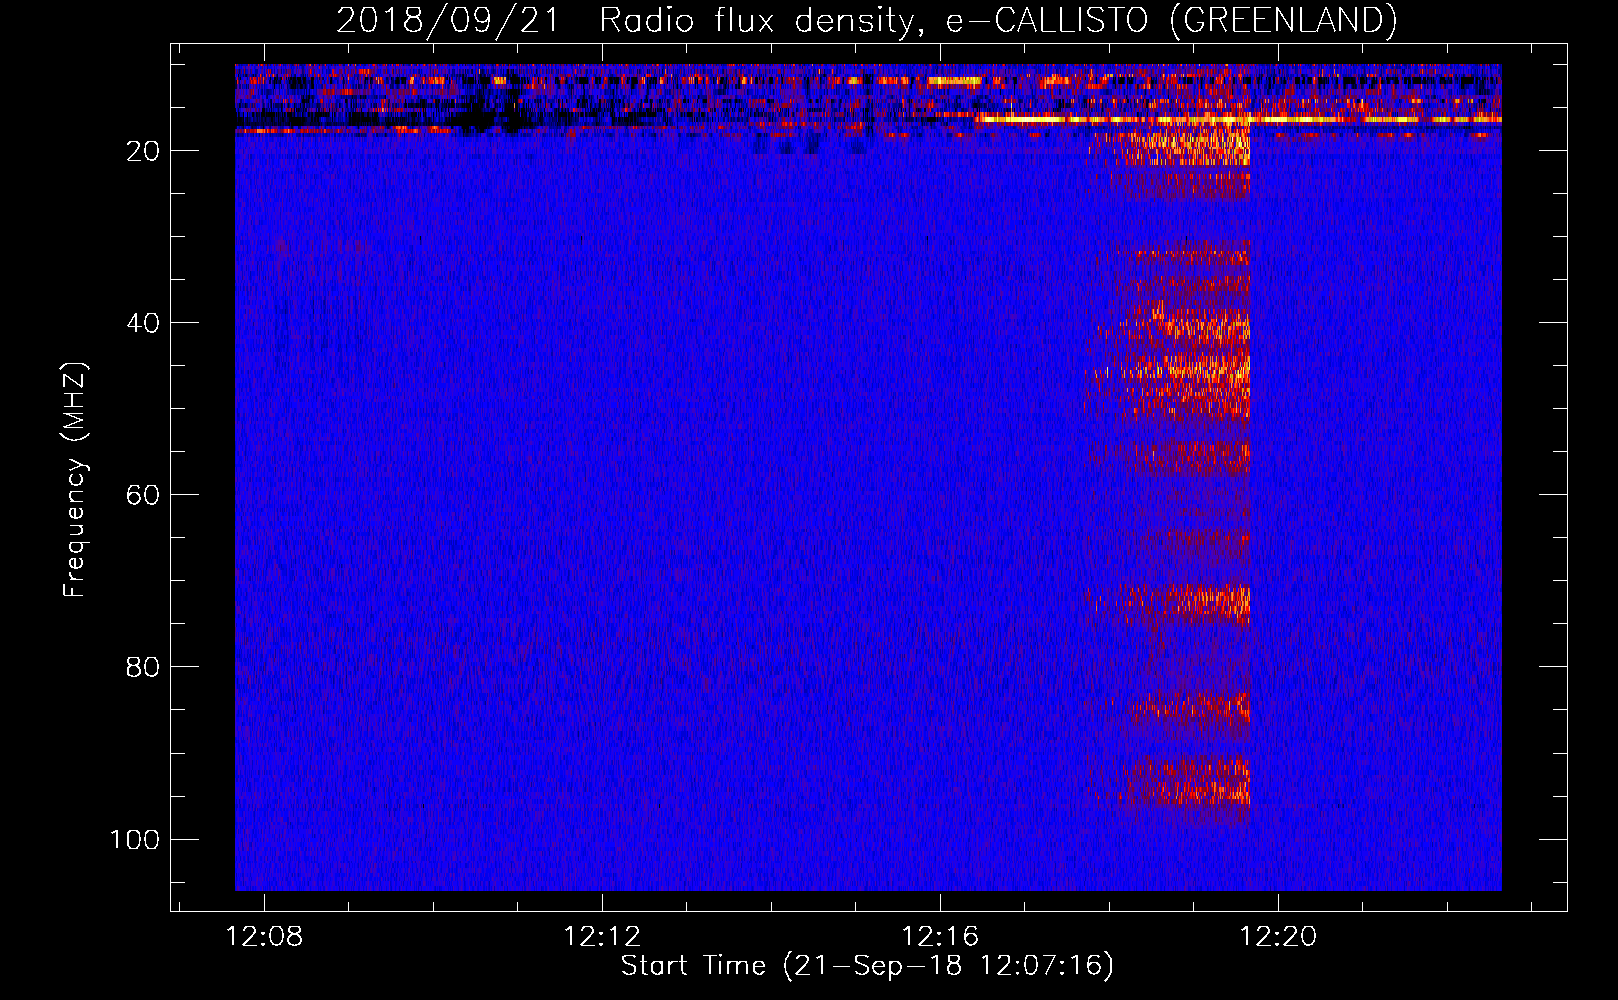Click the '60' frequency tick label
Screen dimensions: 1618x1000
click(x=143, y=495)
